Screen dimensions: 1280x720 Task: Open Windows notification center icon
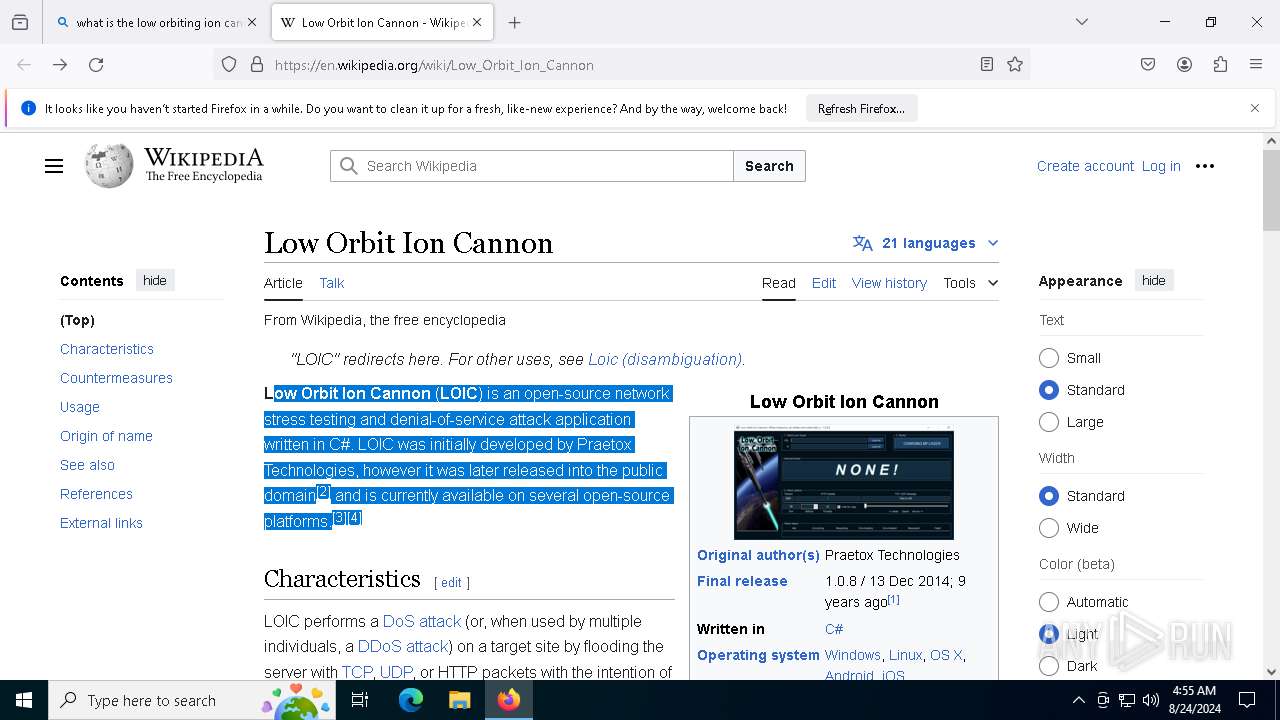pyautogui.click(x=1247, y=700)
